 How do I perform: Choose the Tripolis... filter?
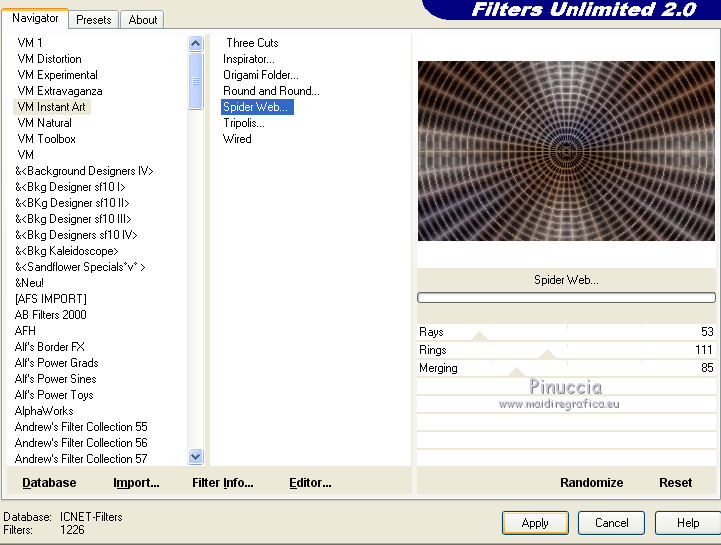244,123
